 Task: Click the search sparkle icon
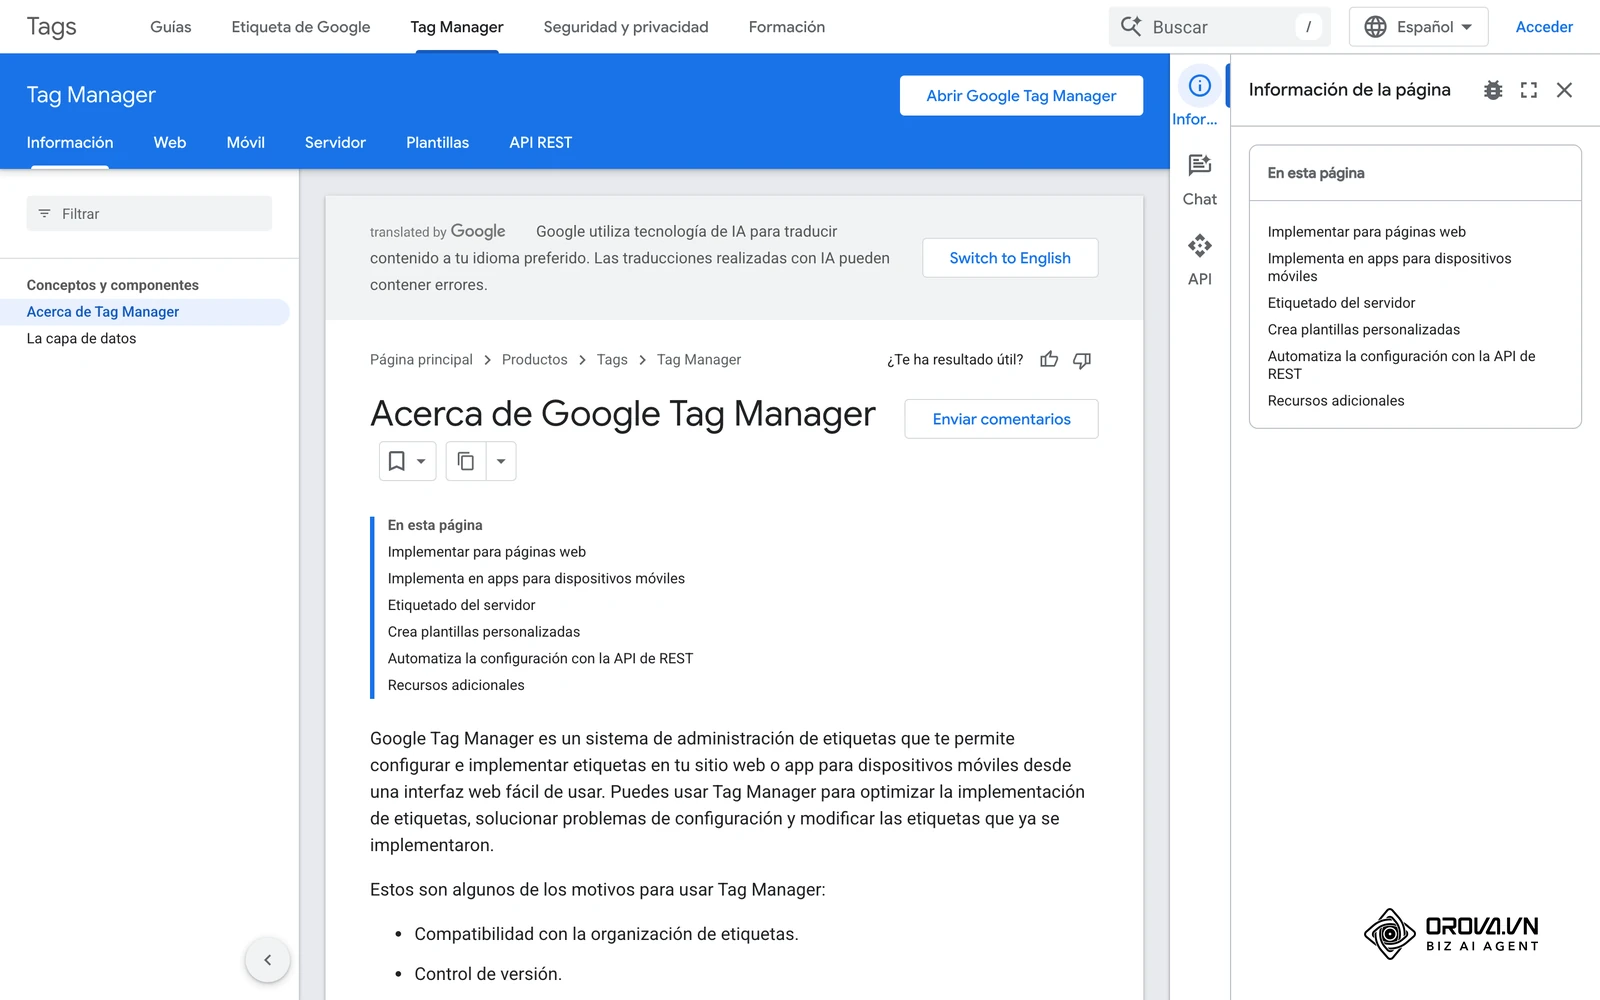1131,27
